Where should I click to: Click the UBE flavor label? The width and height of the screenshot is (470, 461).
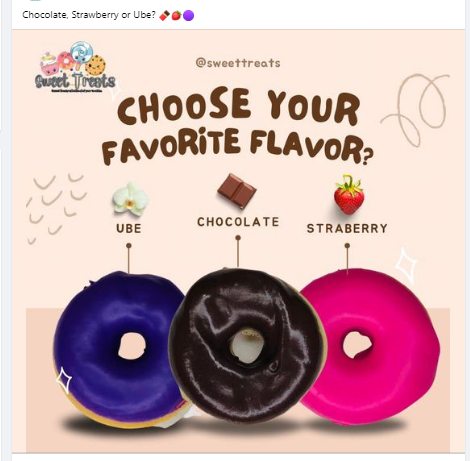129,229
